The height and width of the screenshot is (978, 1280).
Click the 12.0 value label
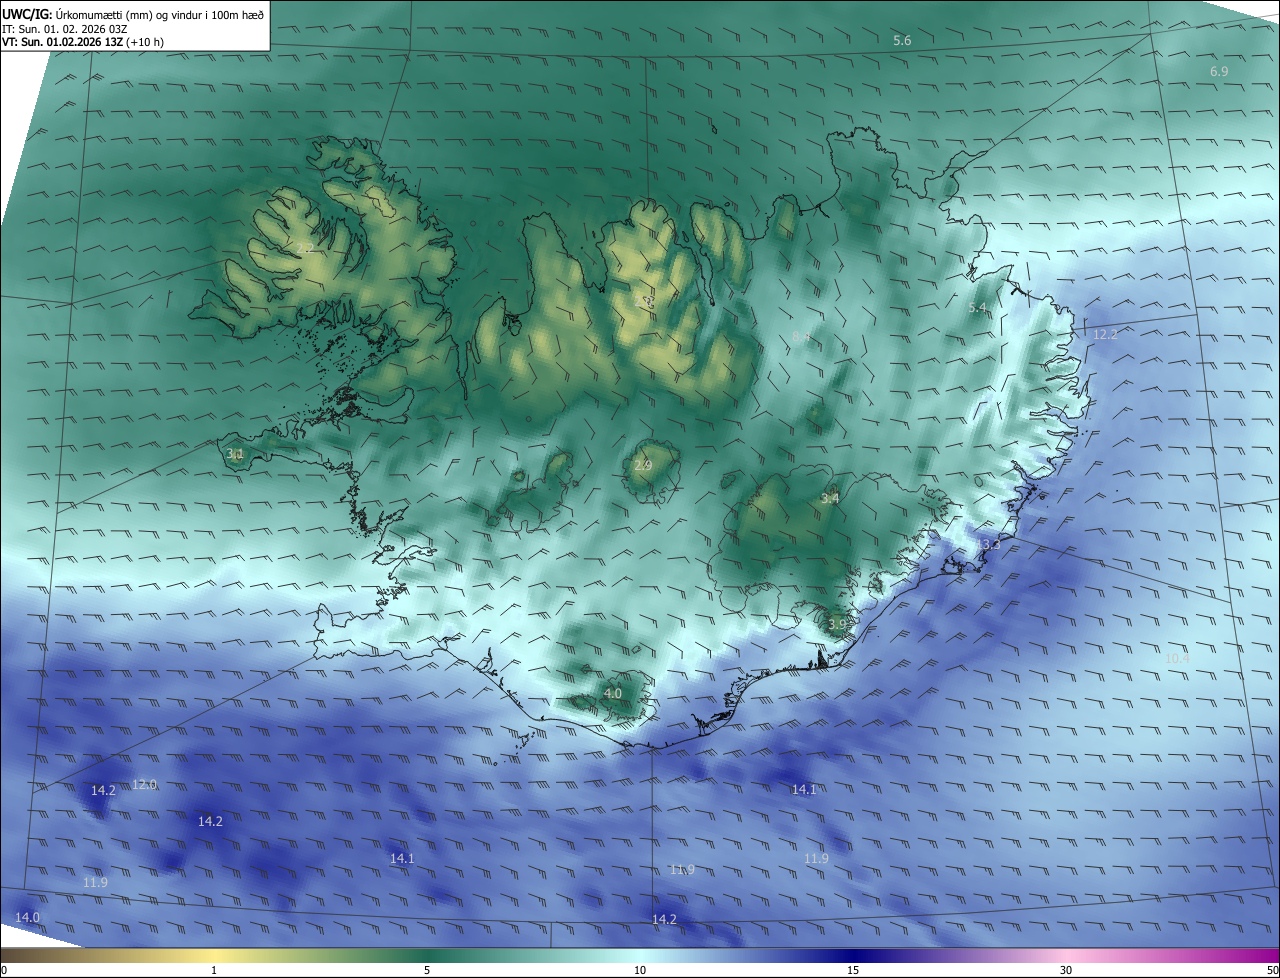coord(145,784)
